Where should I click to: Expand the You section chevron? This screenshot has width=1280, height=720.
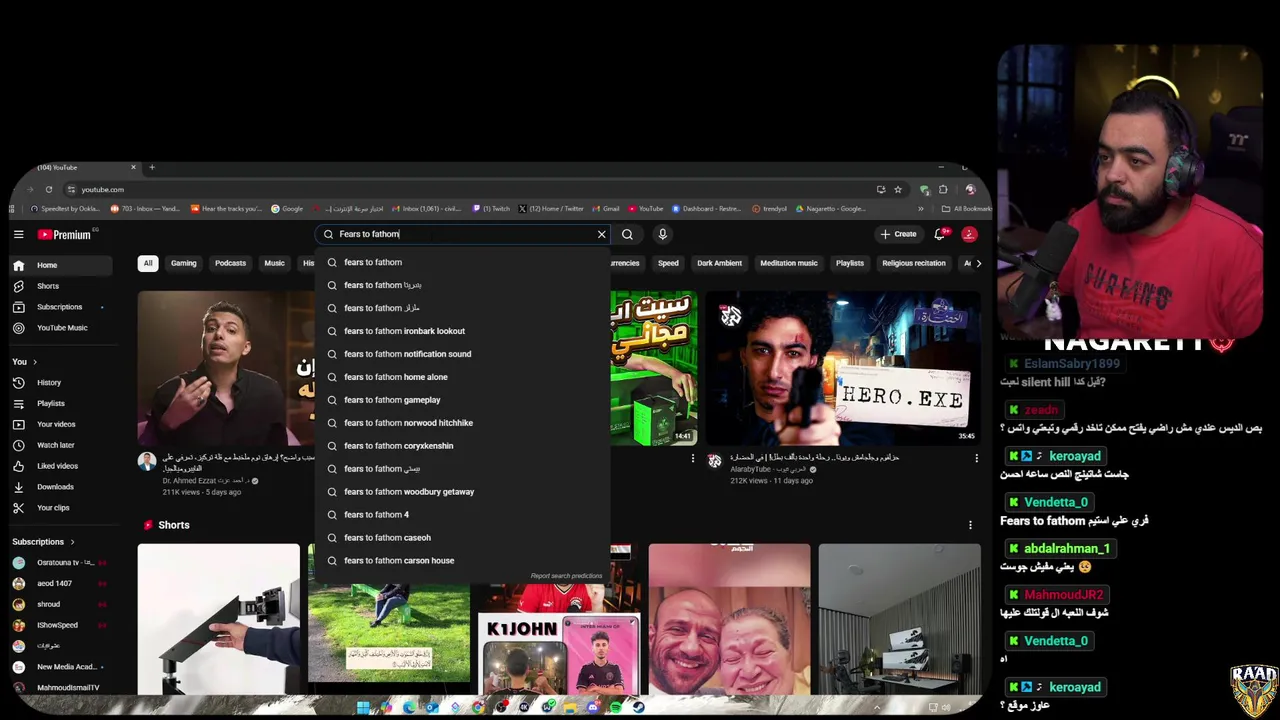35,362
